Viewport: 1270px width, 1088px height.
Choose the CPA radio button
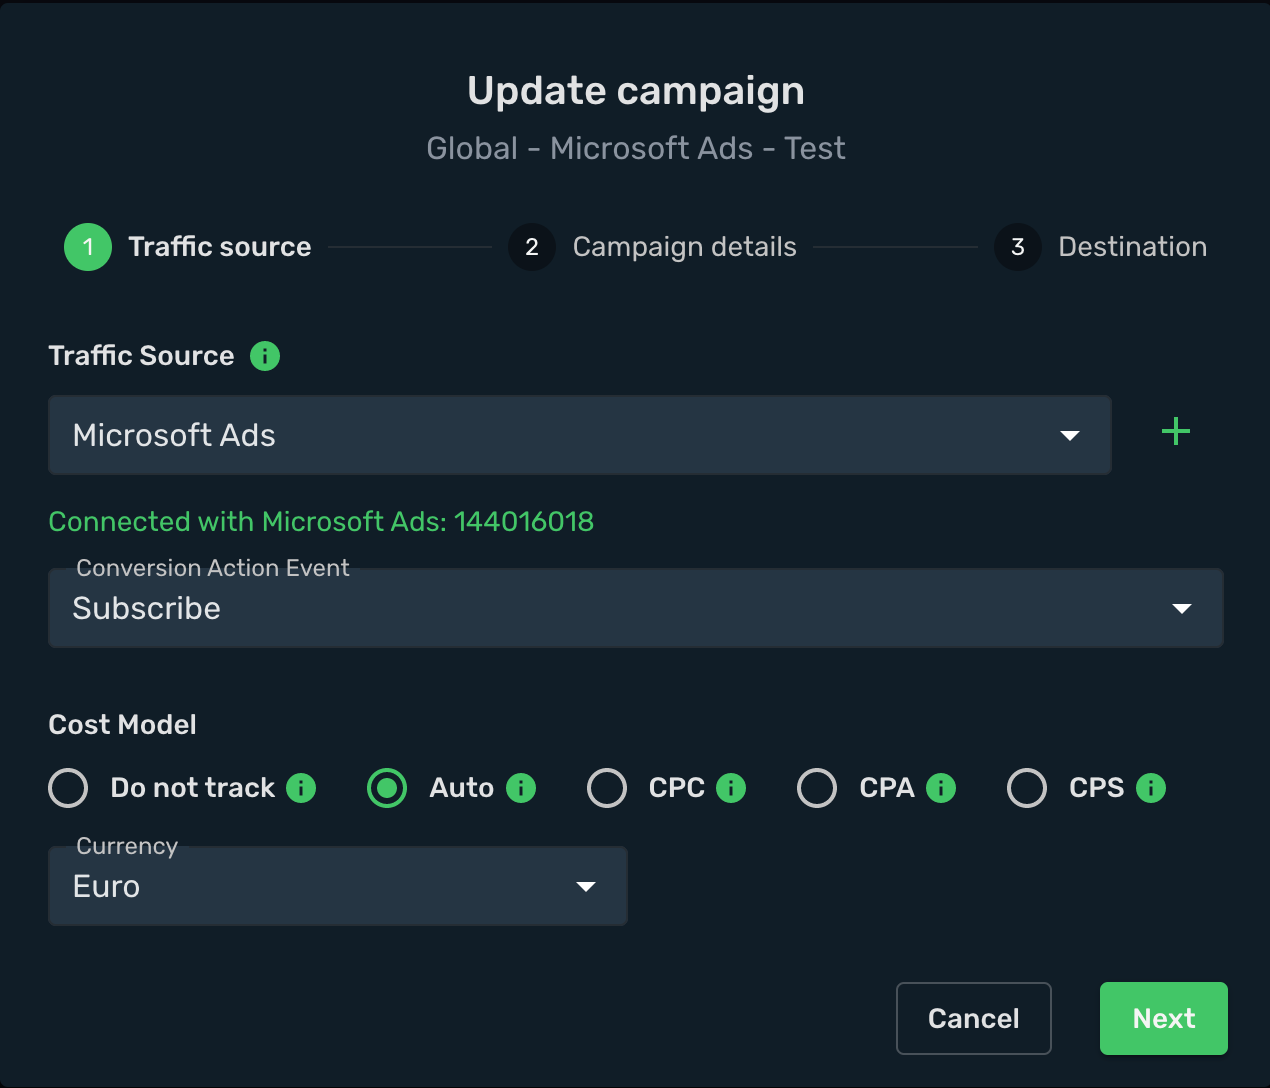pos(817,788)
